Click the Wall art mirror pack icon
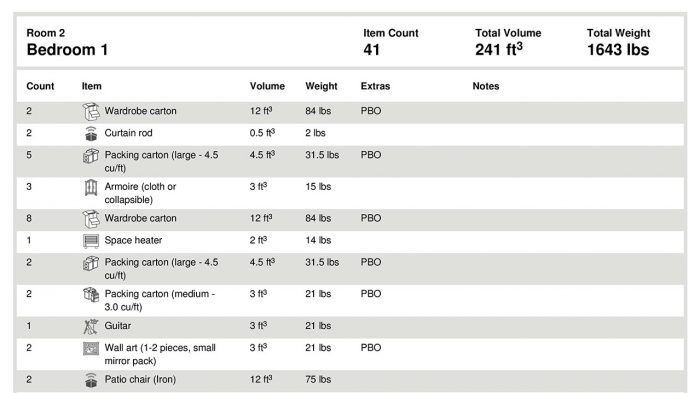 click(91, 348)
